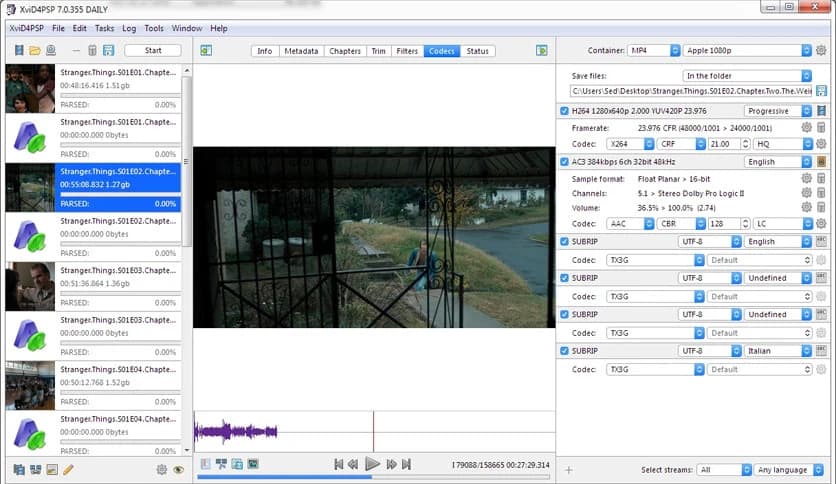This screenshot has height=484, width=836.
Task: Switch to the Filters tab
Action: point(407,51)
